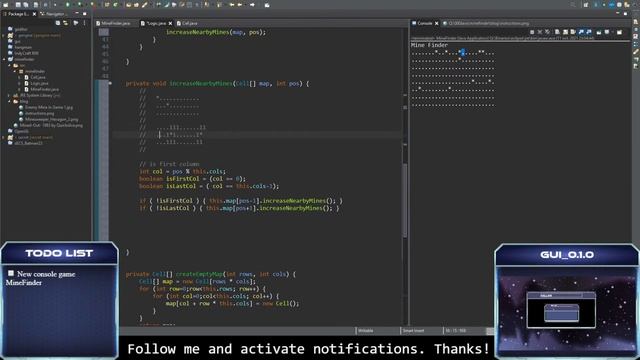Viewport: 640px width, 360px height.
Task: Toggle Word Wrap in Console toolbar
Action: coord(573,32)
